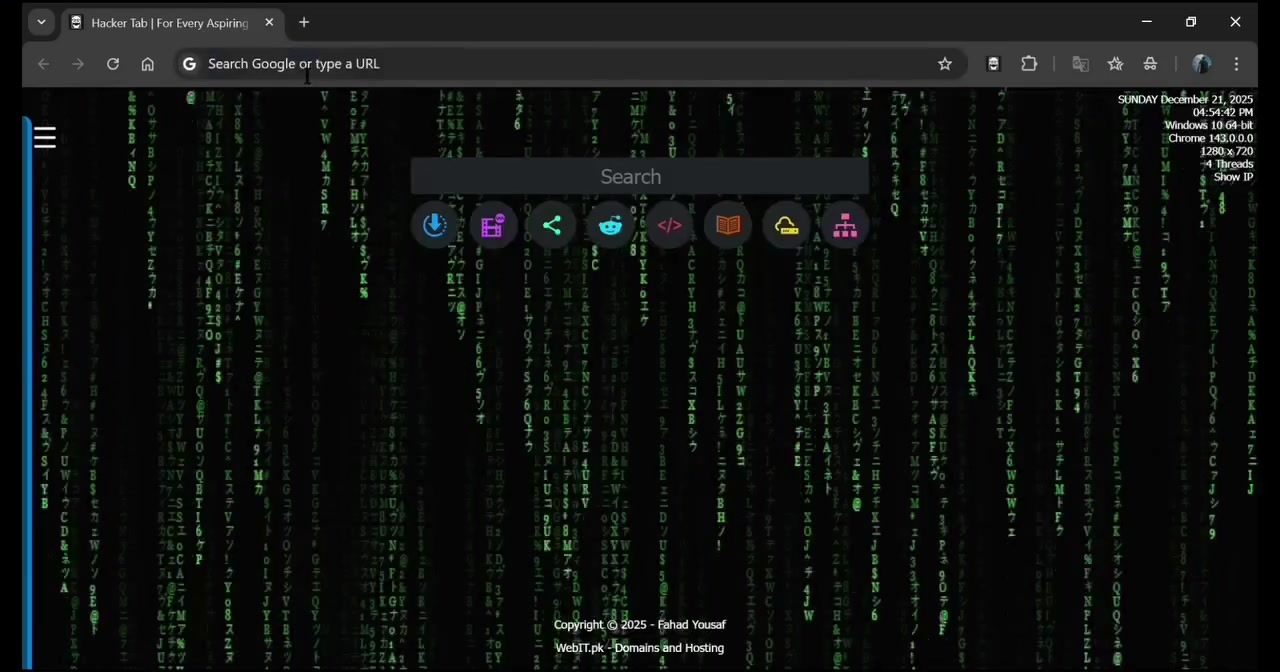
Task: Click the green share shortcut icon
Action: (552, 226)
